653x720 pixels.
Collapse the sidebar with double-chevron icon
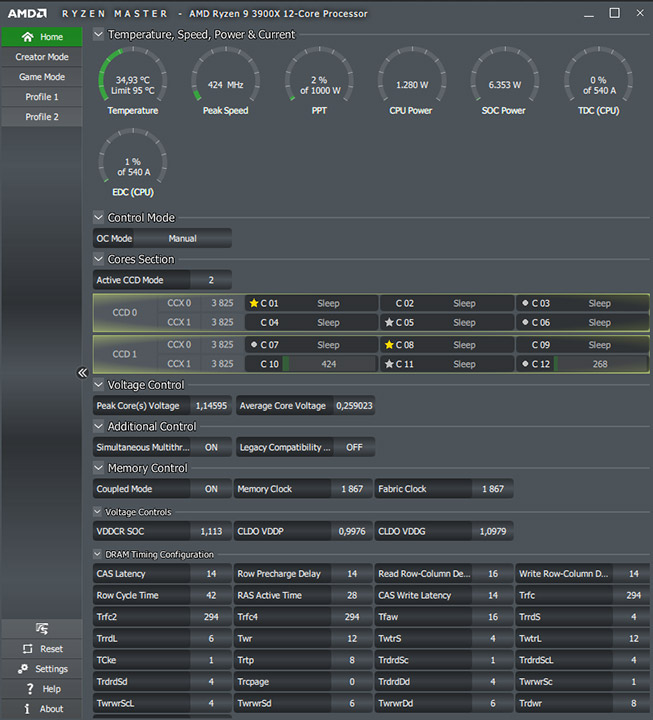(82, 372)
